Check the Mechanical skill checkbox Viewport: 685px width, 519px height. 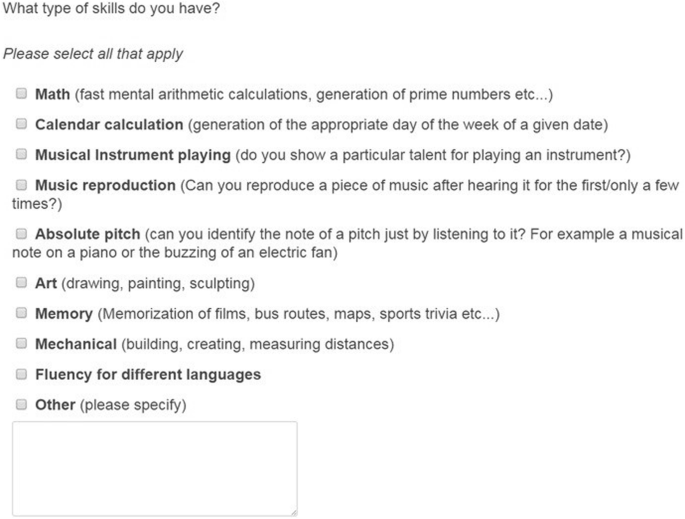point(21,343)
